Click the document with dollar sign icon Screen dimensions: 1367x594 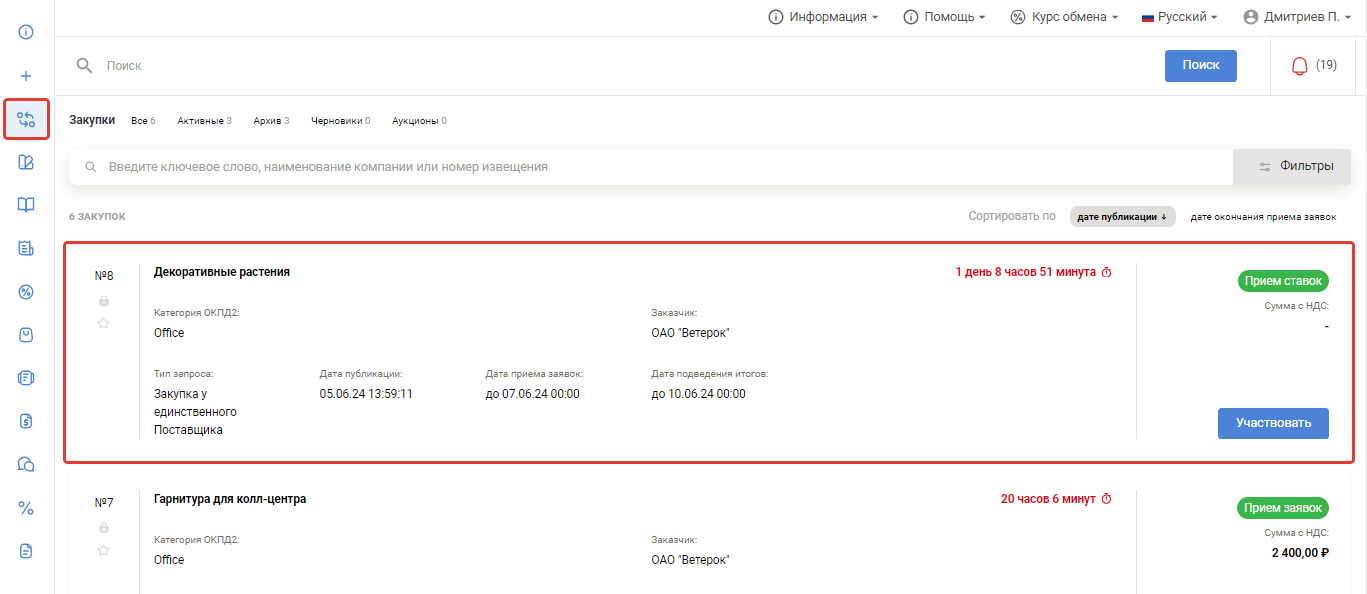(26, 421)
